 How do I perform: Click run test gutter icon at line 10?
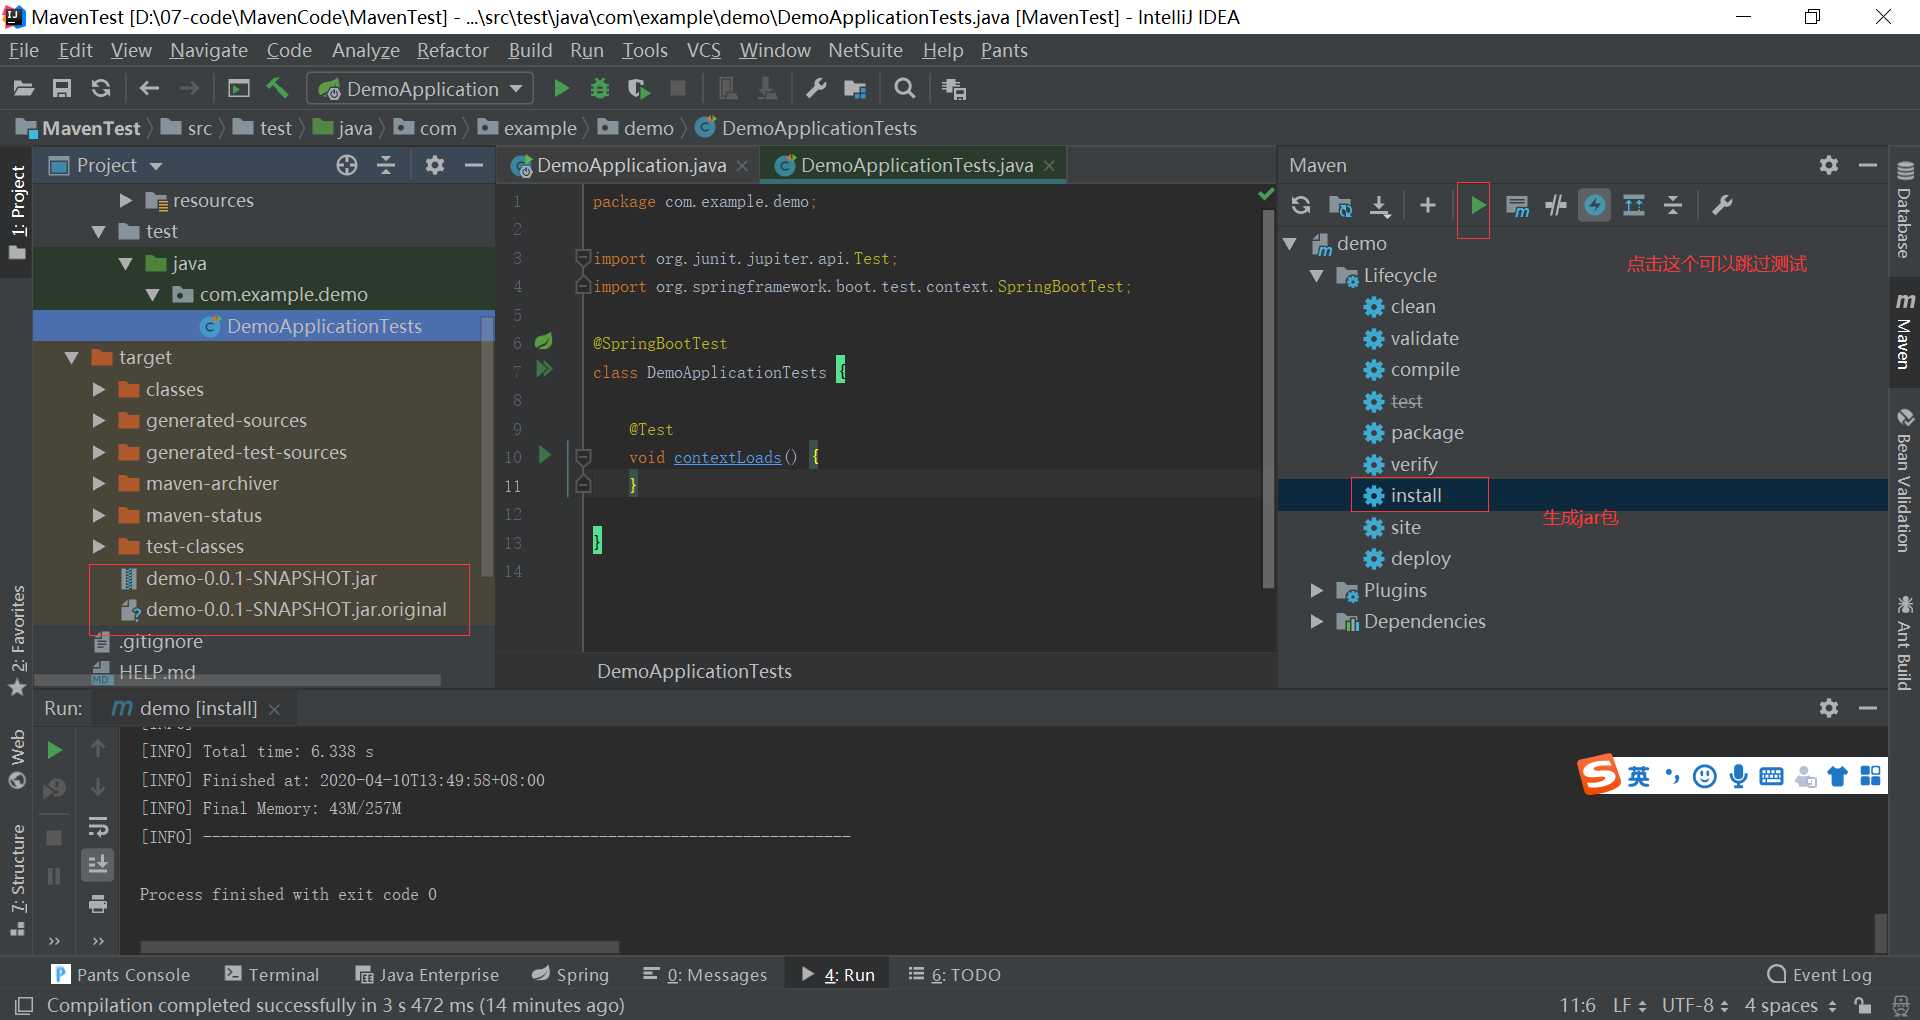click(x=544, y=455)
